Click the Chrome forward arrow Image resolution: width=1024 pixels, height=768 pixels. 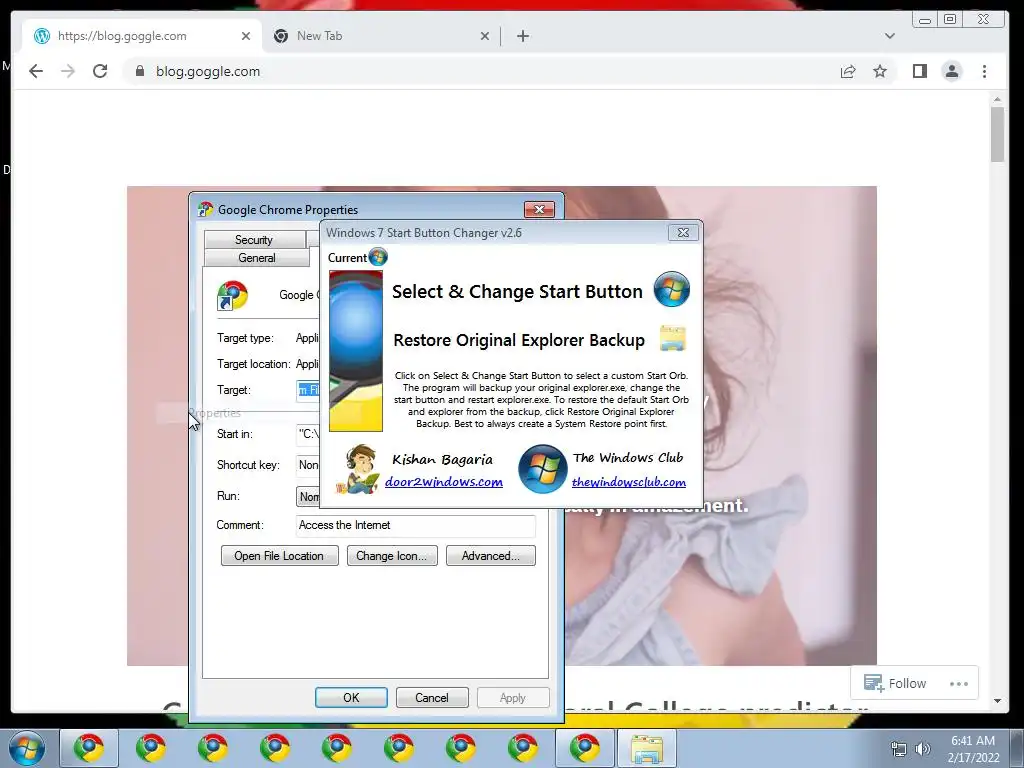[68, 71]
